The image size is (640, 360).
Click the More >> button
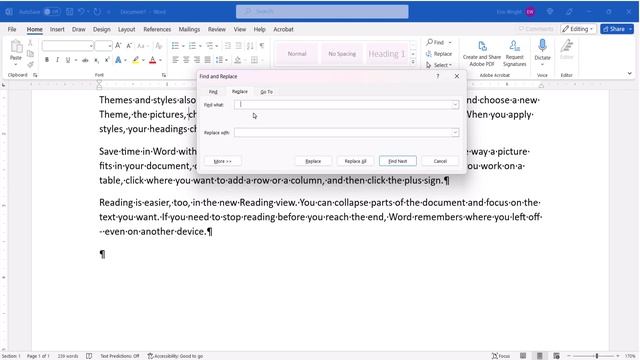[223, 161]
